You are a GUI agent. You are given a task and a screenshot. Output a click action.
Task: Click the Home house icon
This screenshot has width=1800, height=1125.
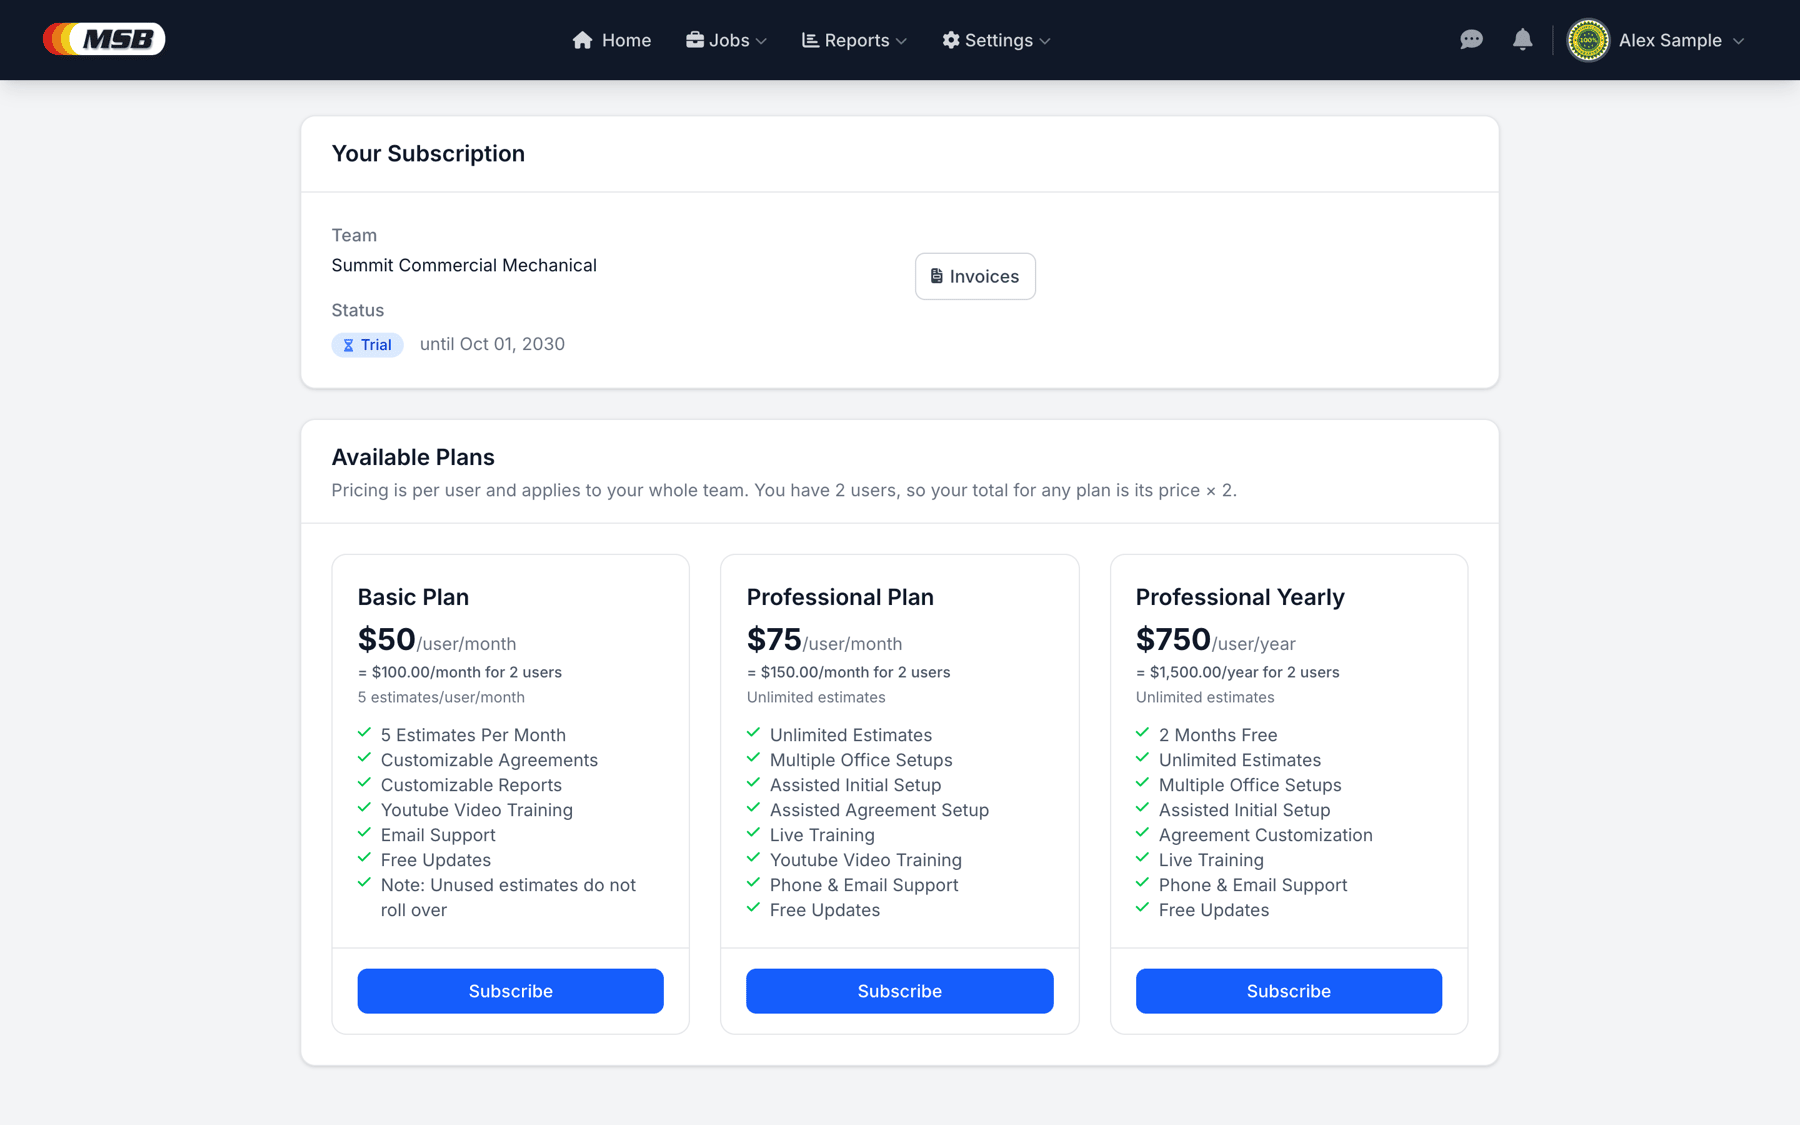point(582,40)
